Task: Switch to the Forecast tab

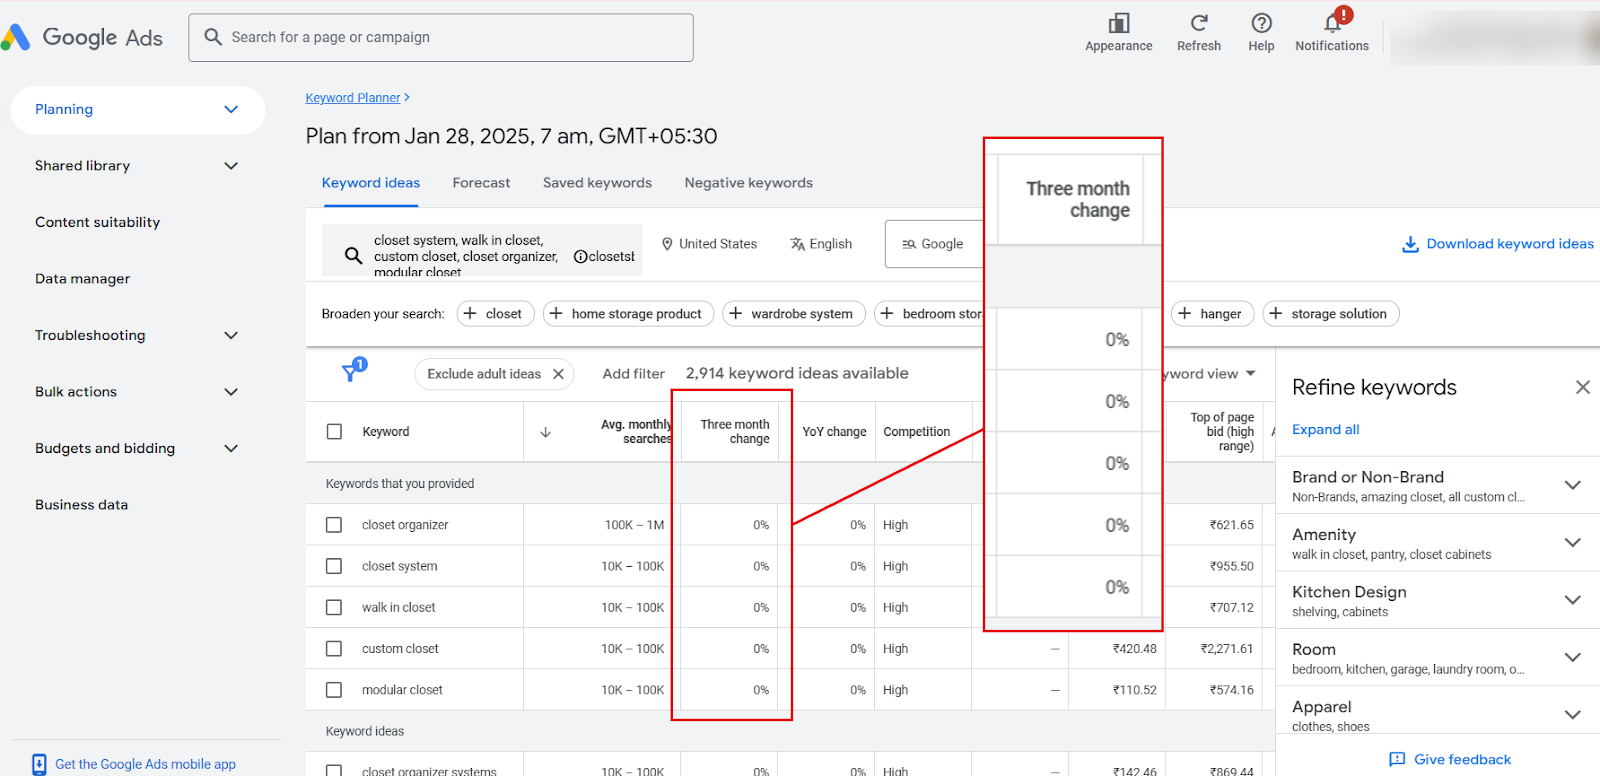Action: [481, 183]
